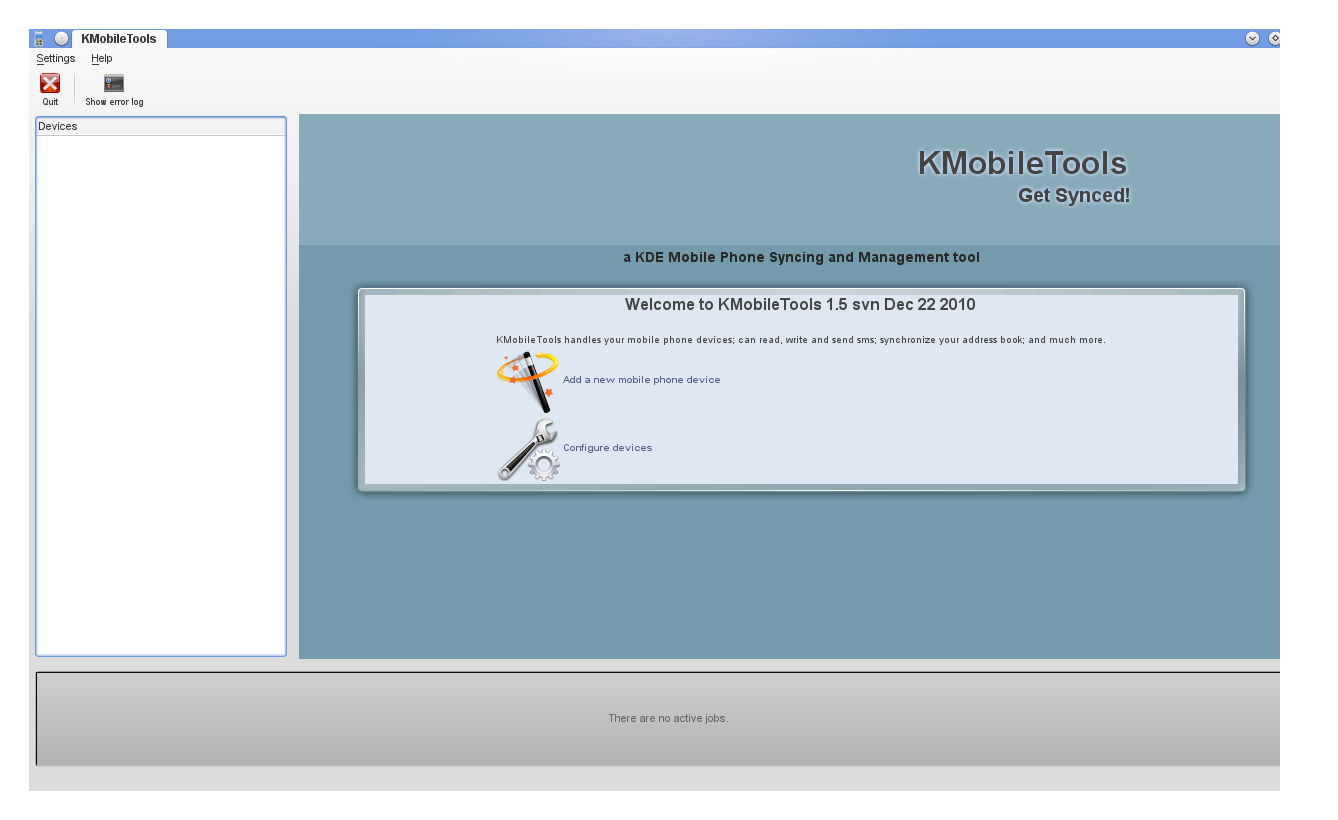Click the red Quit icon in toolbar
This screenshot has width=1338, height=820.
(x=50, y=84)
